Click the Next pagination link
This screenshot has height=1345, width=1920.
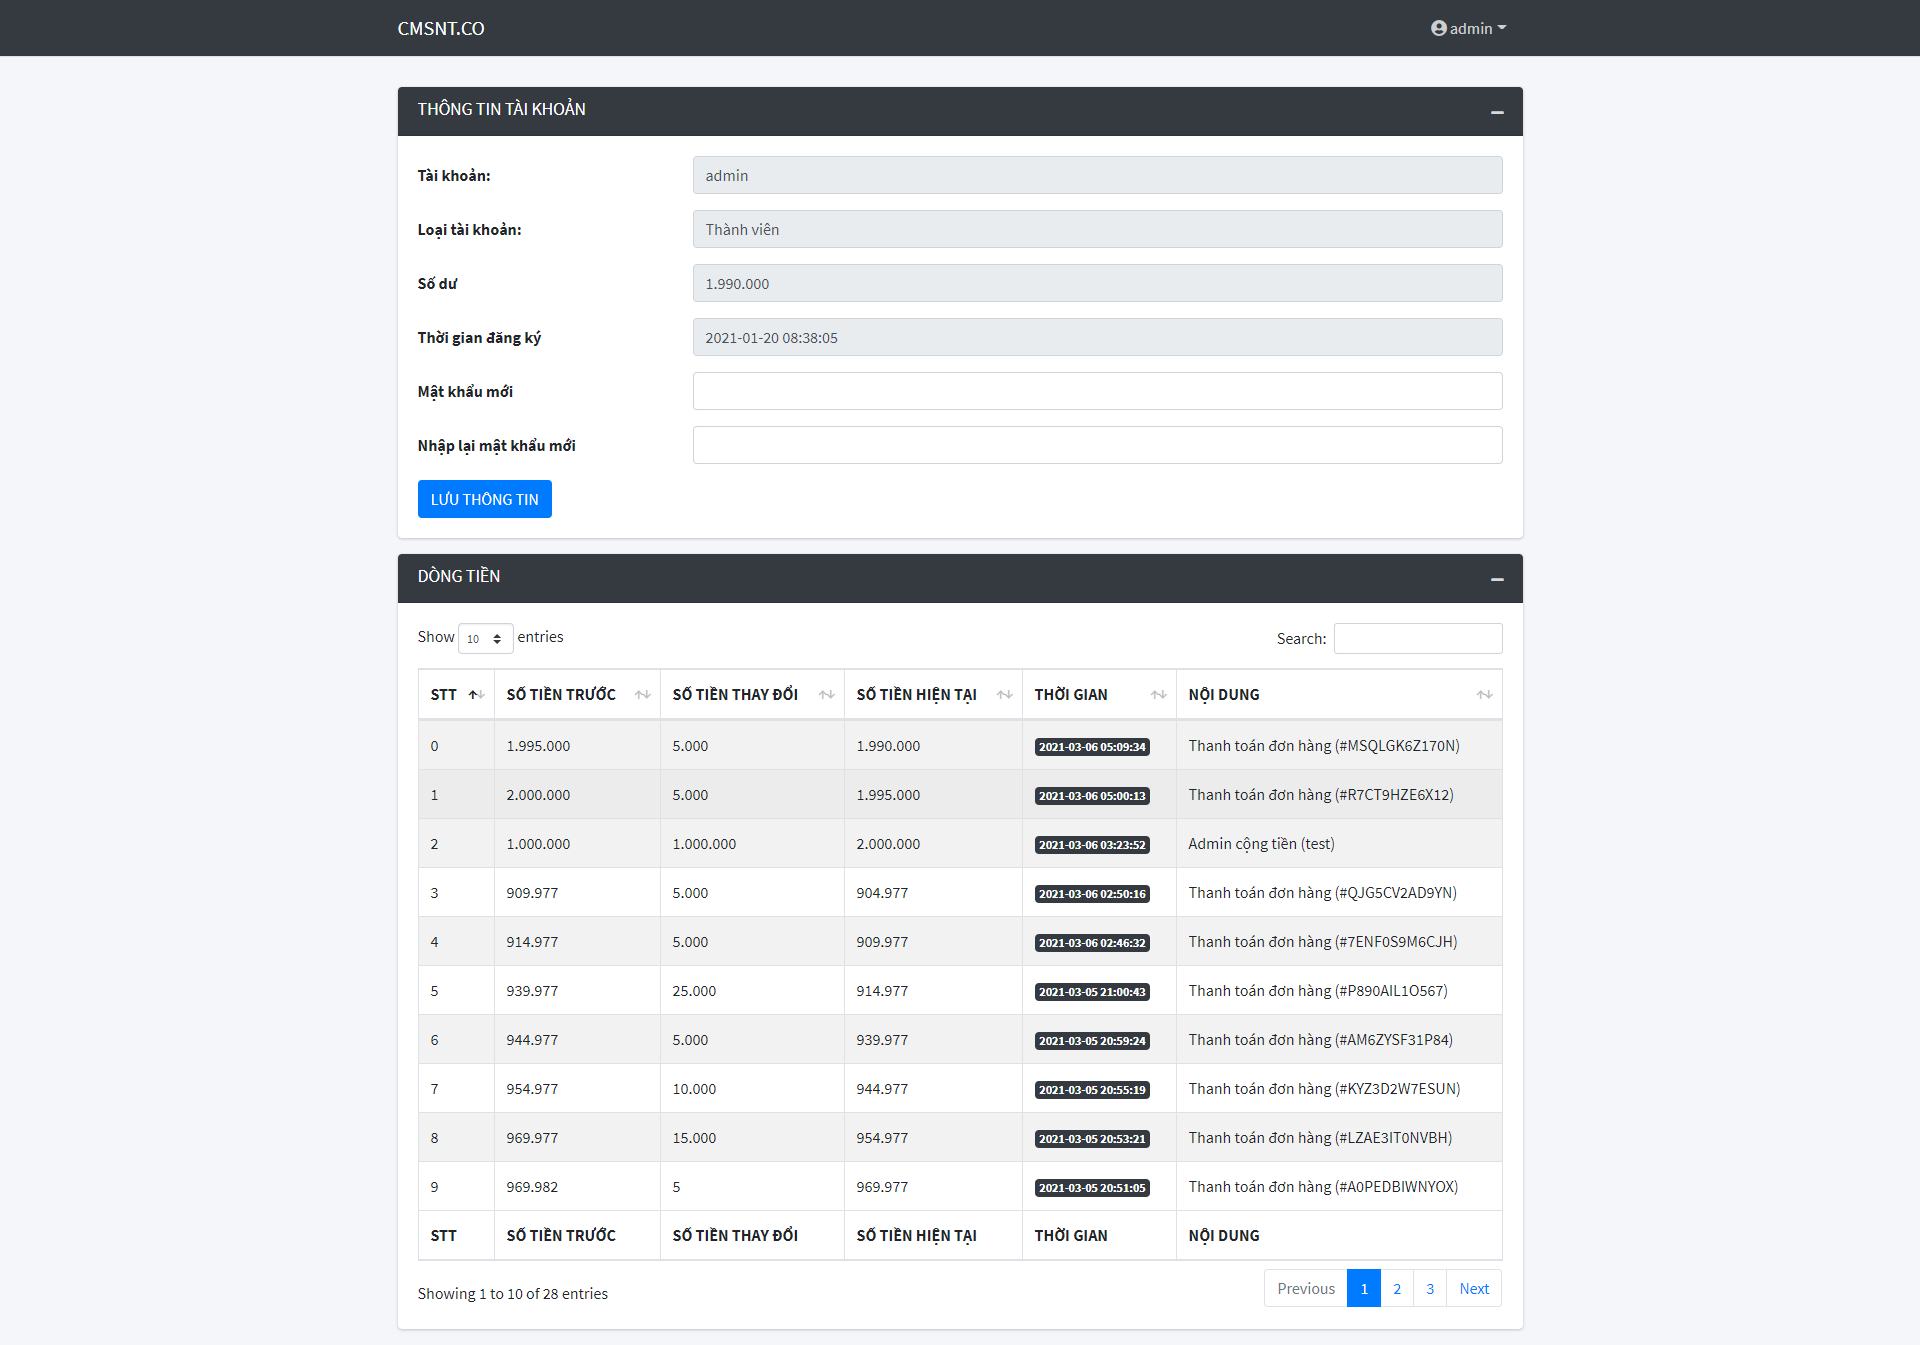[1473, 1288]
